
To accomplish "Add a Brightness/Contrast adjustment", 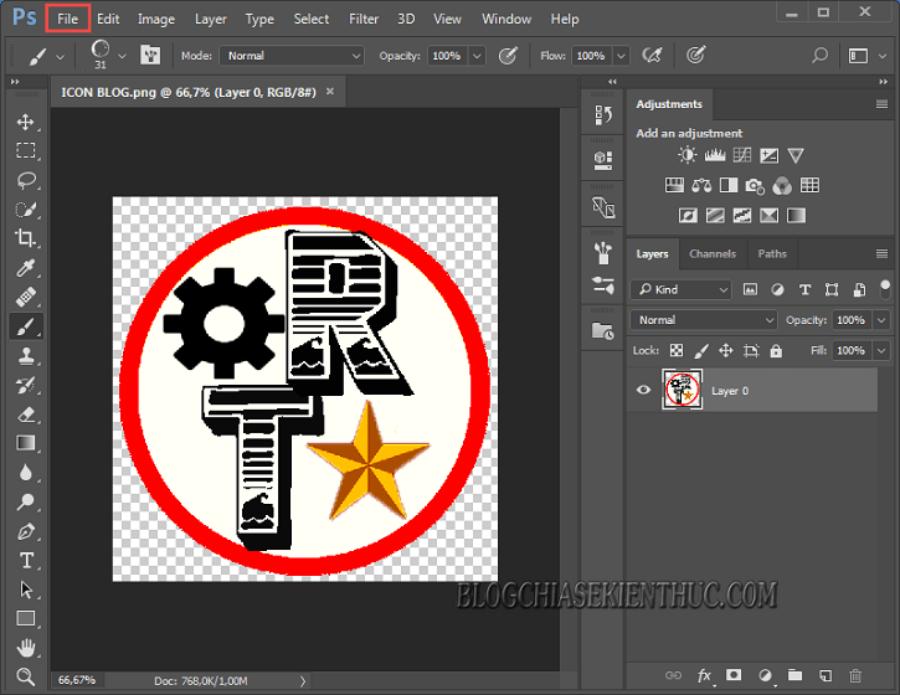I will [687, 156].
